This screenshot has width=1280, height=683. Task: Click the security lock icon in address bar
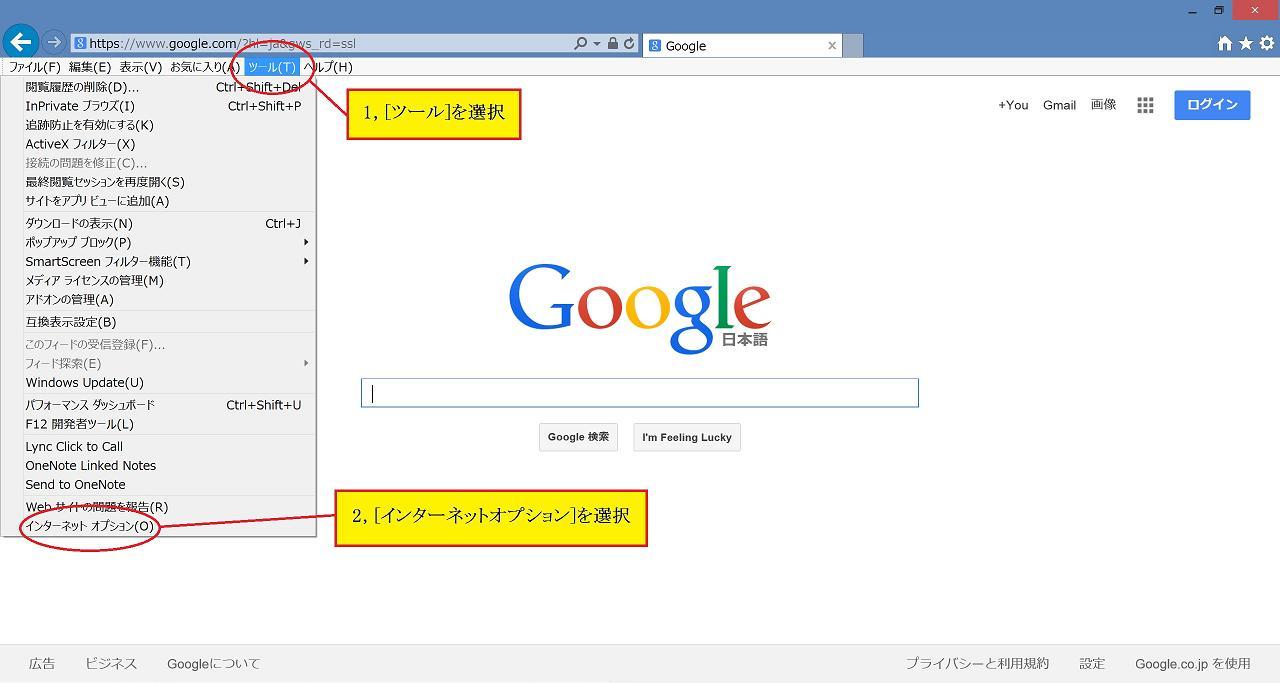tap(613, 43)
